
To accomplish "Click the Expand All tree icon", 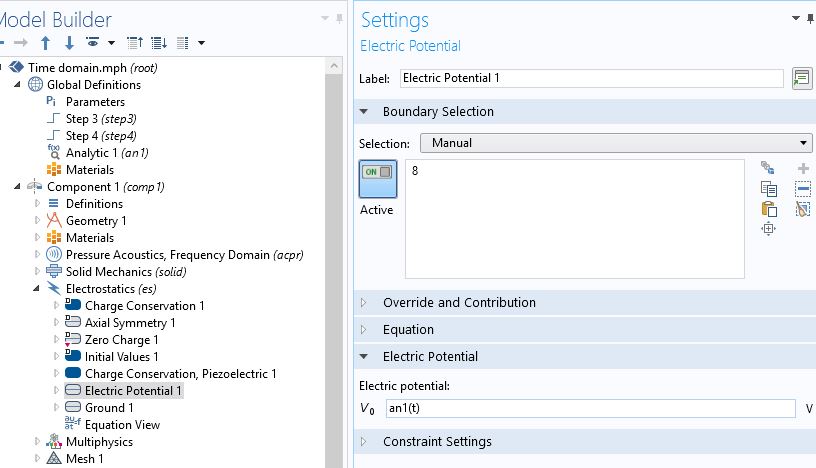I will click(x=159, y=43).
